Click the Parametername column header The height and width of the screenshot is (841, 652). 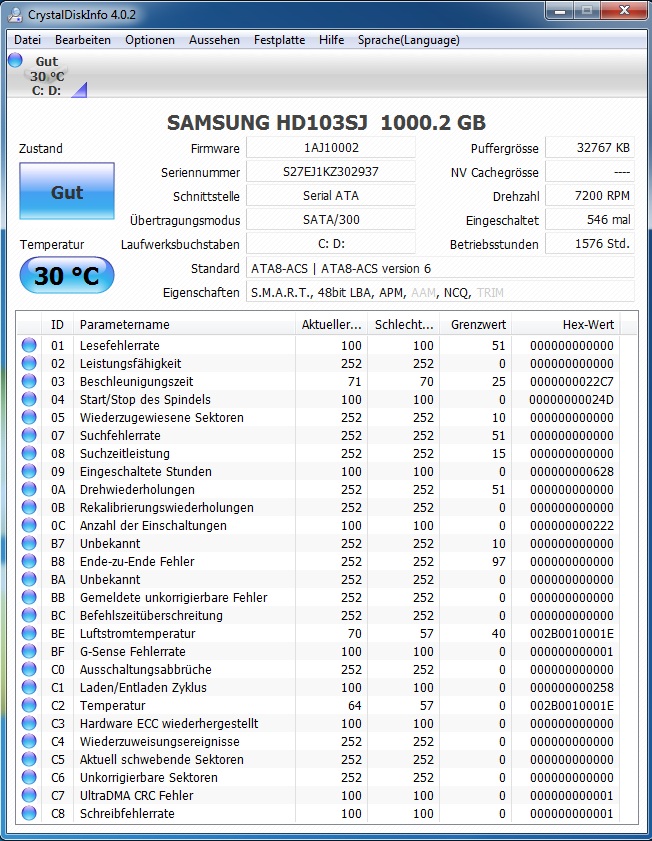[184, 324]
